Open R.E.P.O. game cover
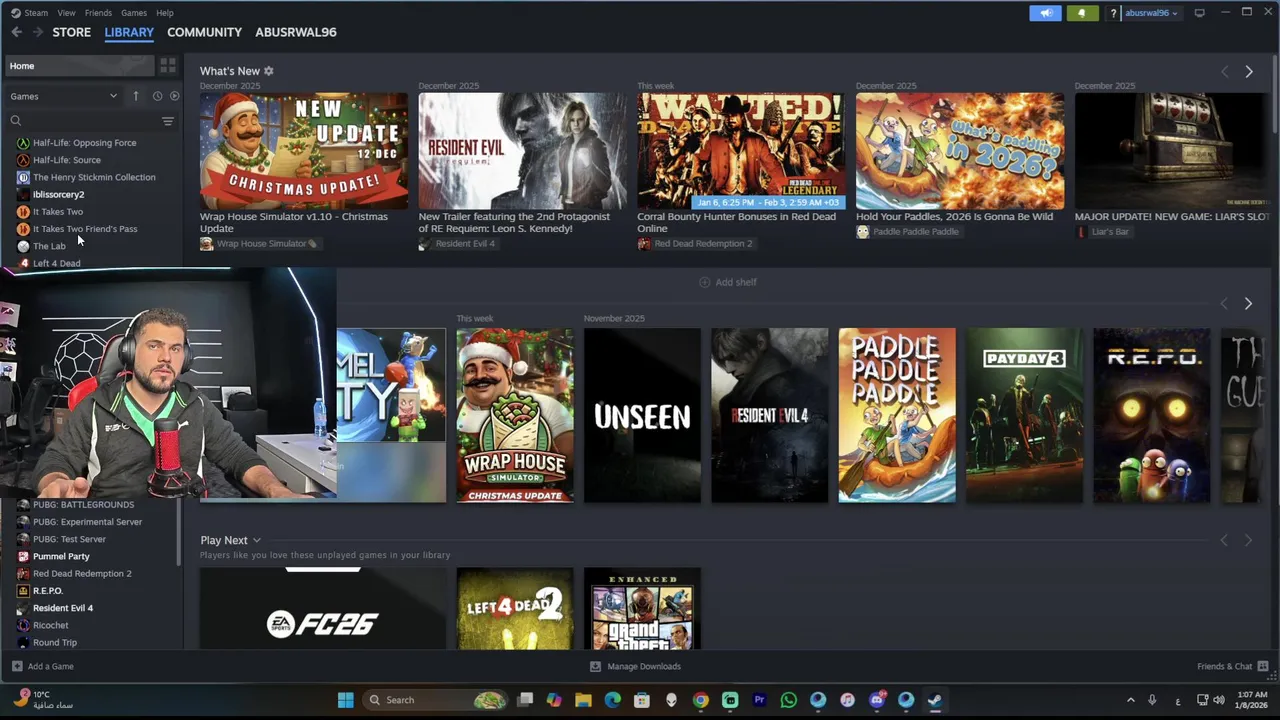 click(x=1151, y=415)
